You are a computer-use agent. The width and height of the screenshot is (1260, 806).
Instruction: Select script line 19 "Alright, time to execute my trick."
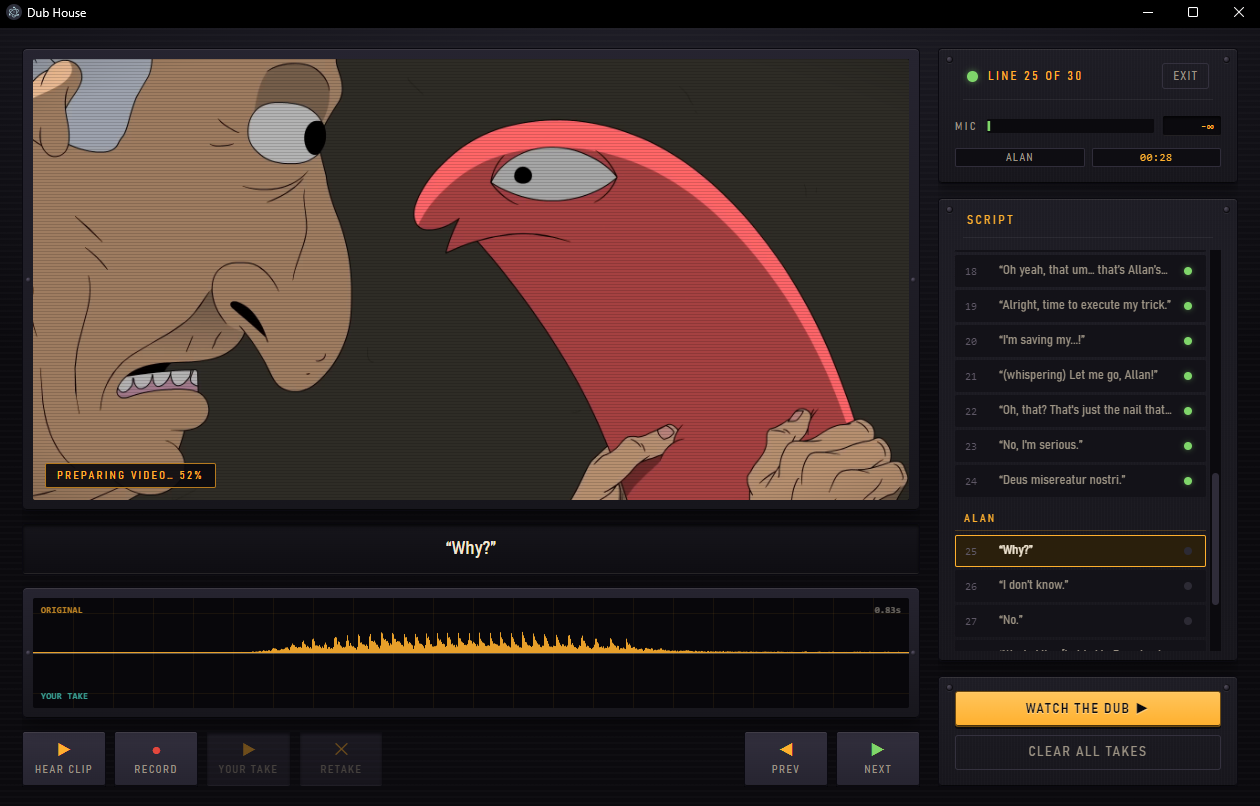(1080, 305)
